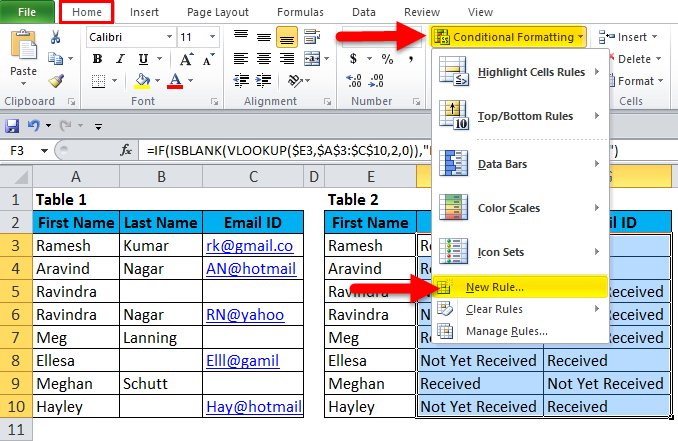Set Middle Align for cells
Viewport: 678px width, 441px height.
tap(264, 37)
